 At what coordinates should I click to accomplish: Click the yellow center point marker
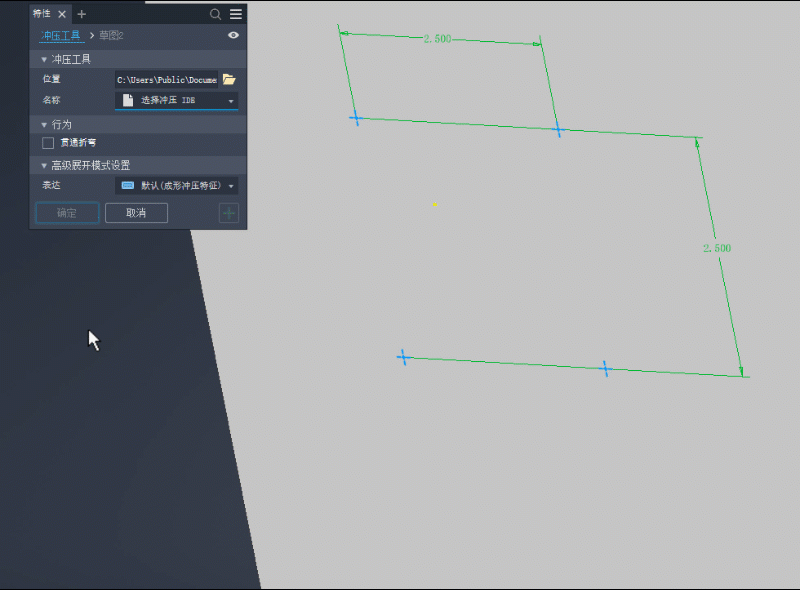435,204
